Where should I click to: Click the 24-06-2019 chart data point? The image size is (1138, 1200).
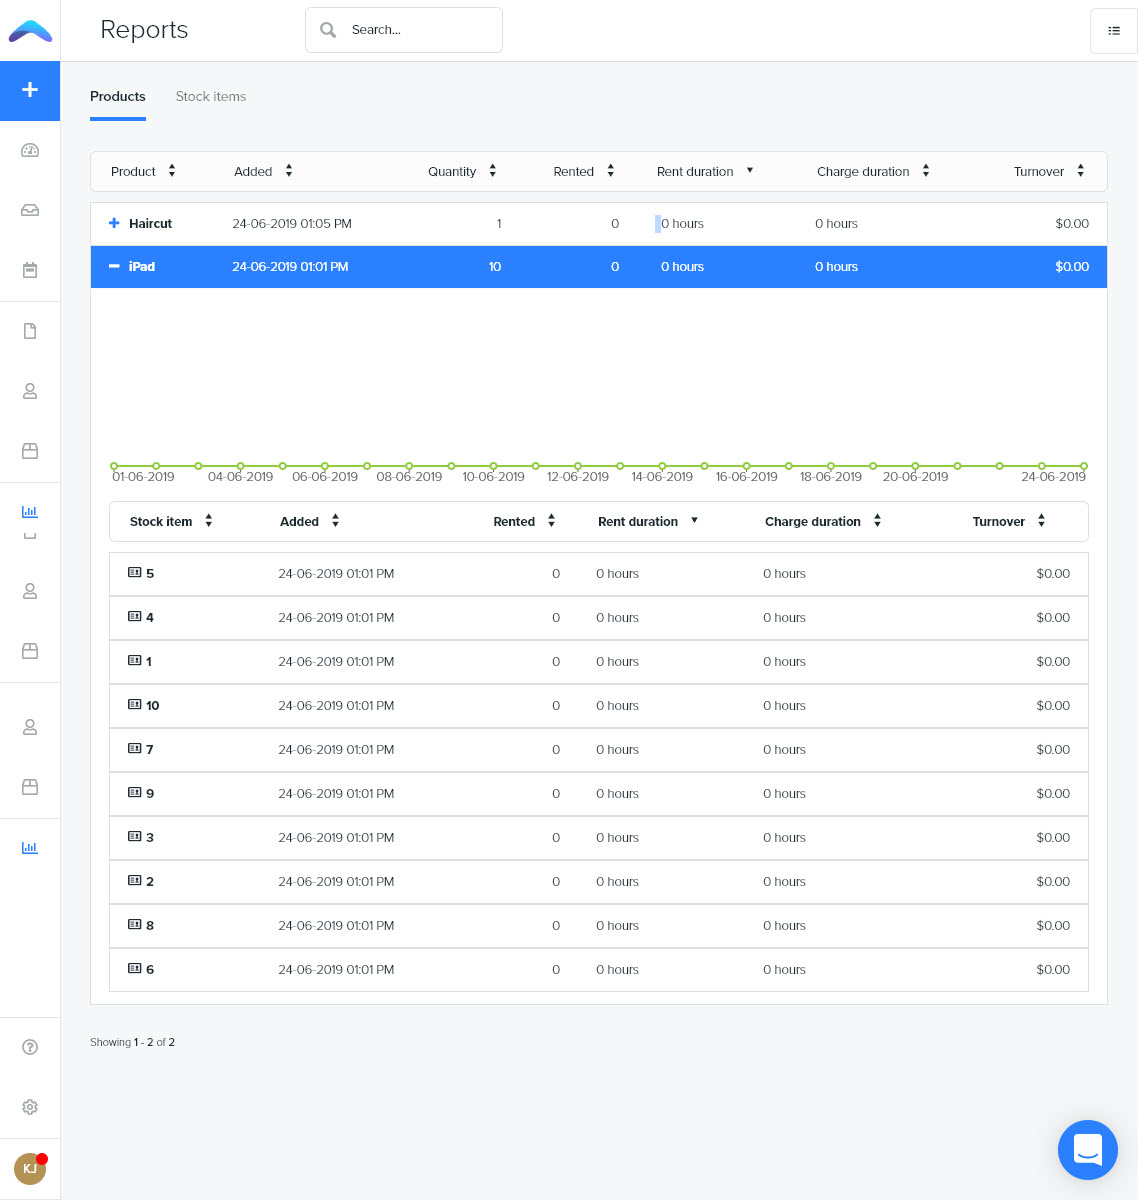click(x=1083, y=466)
